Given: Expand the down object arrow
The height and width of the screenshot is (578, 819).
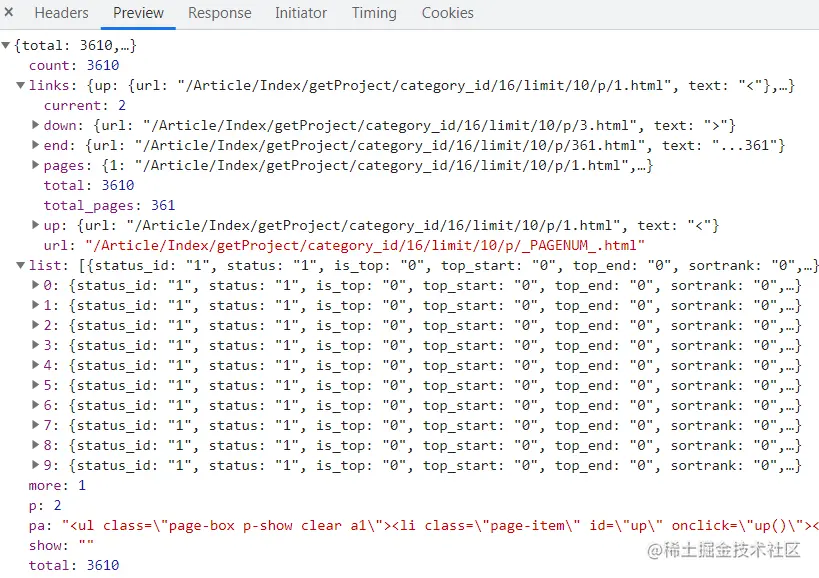Looking at the screenshot, I should [x=36, y=125].
